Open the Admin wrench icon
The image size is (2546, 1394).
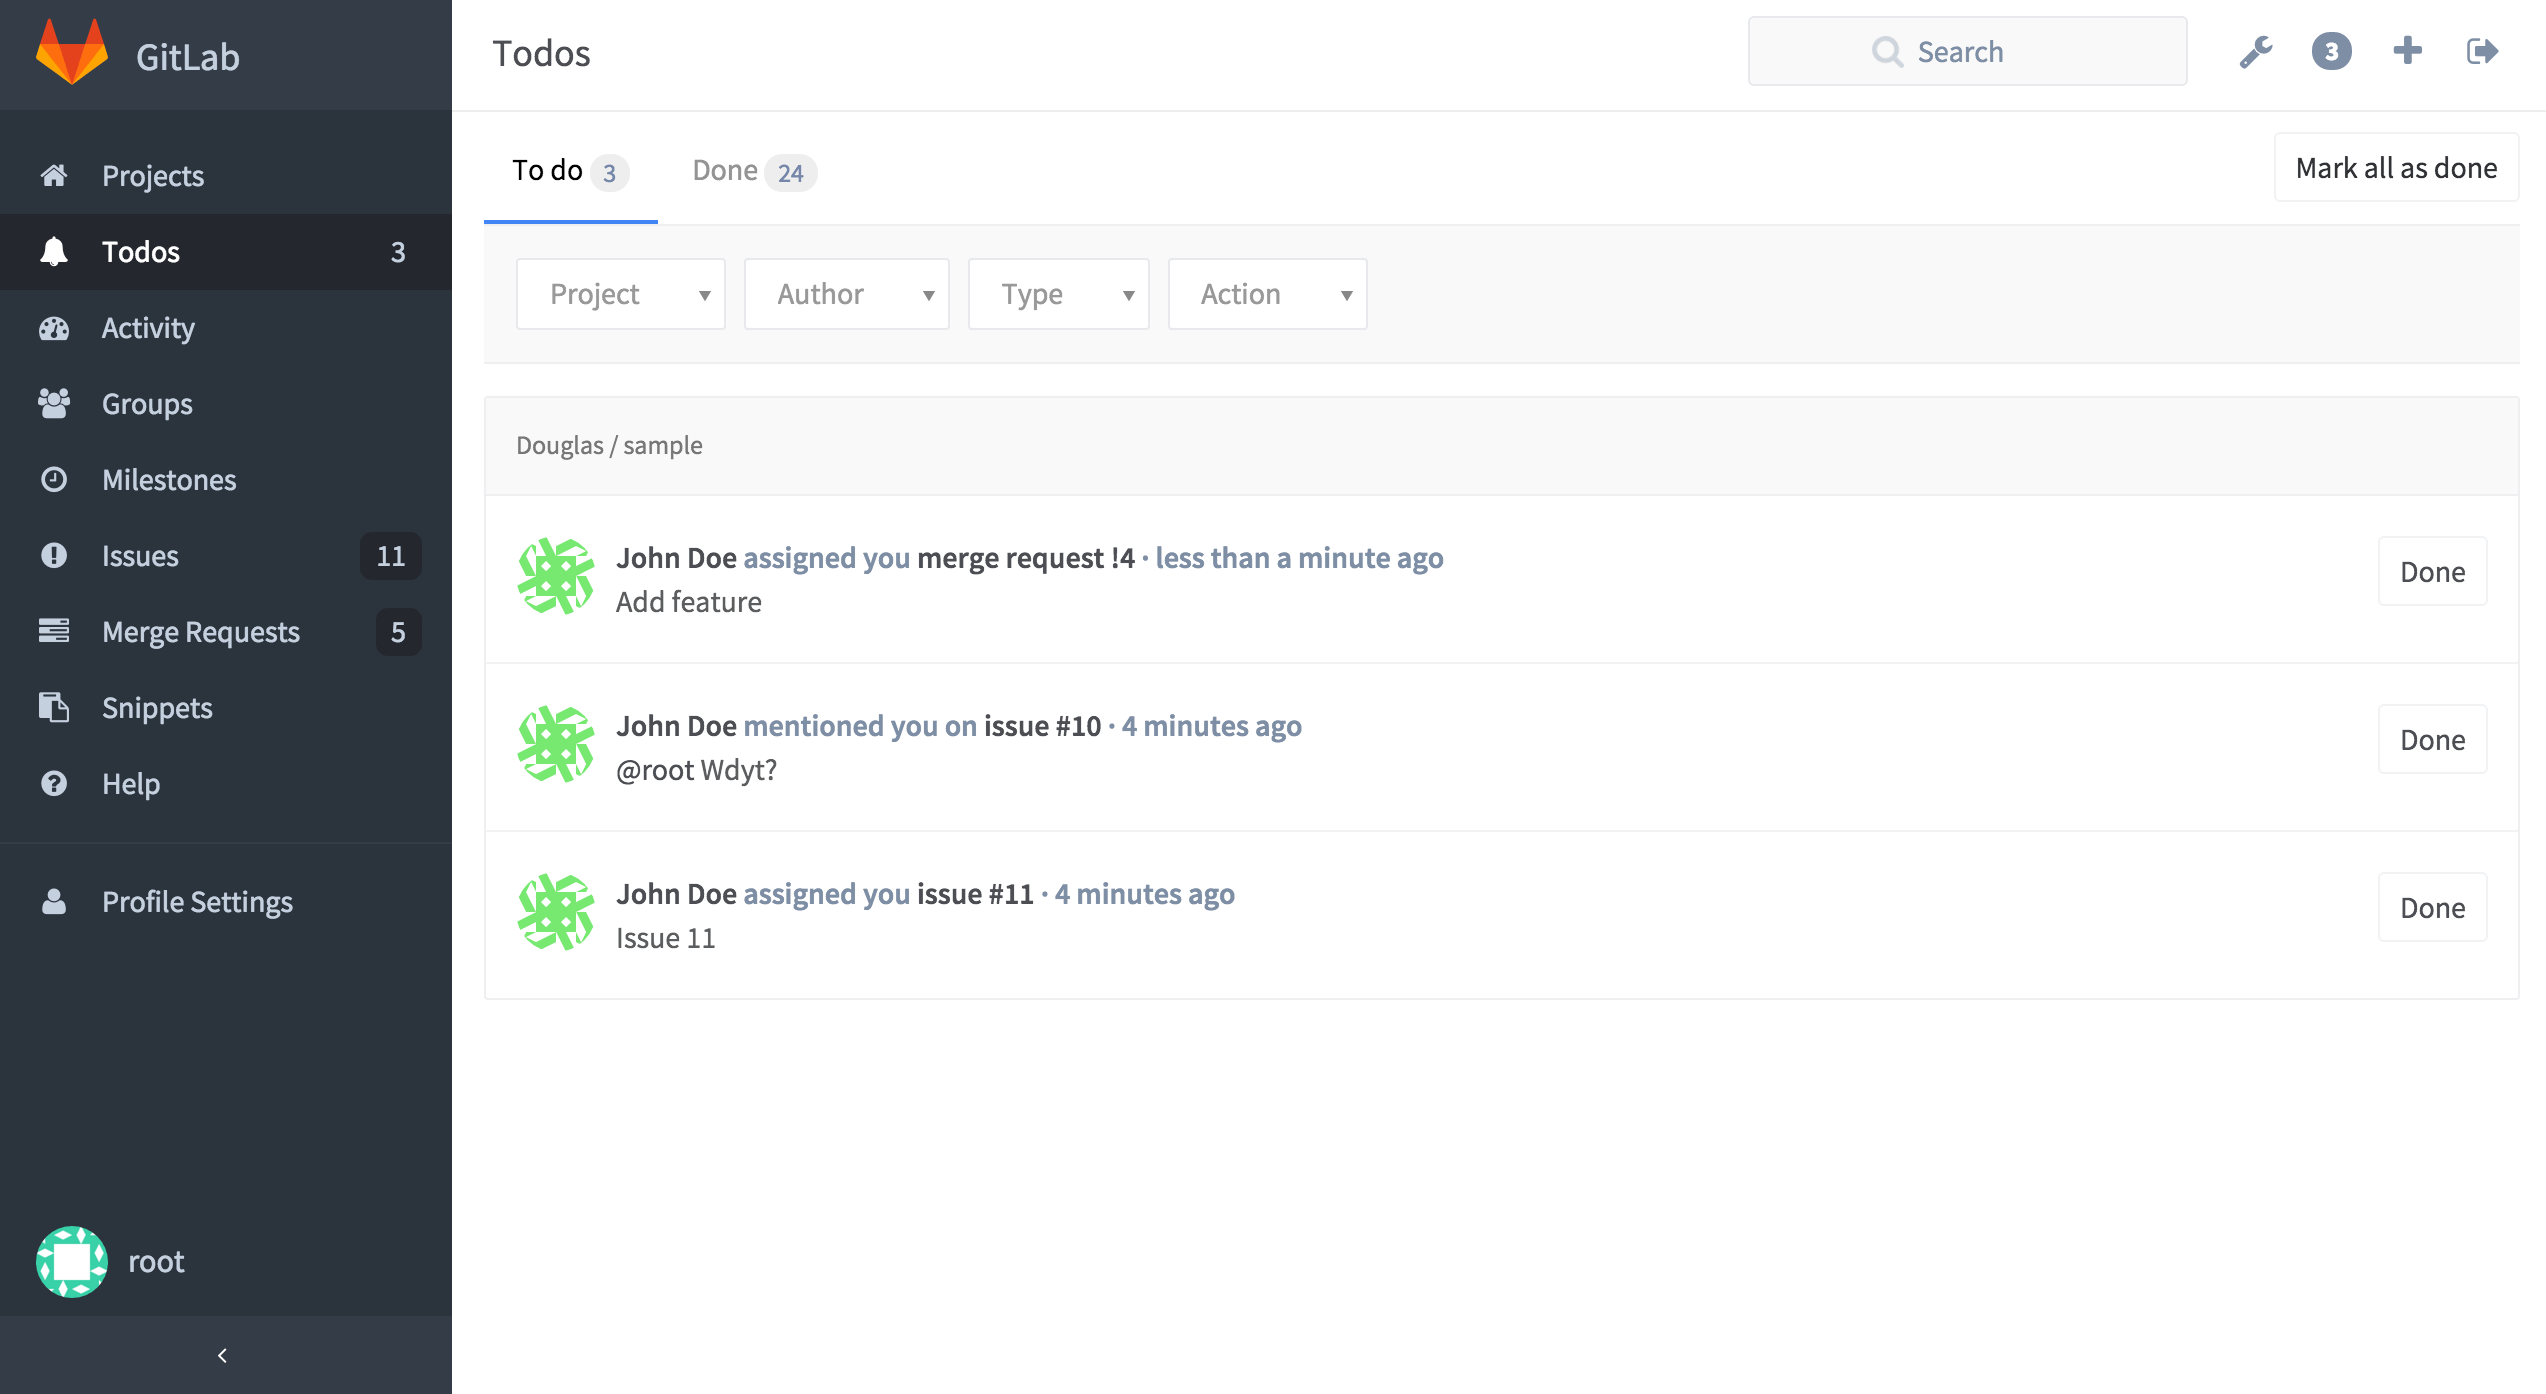point(2255,51)
